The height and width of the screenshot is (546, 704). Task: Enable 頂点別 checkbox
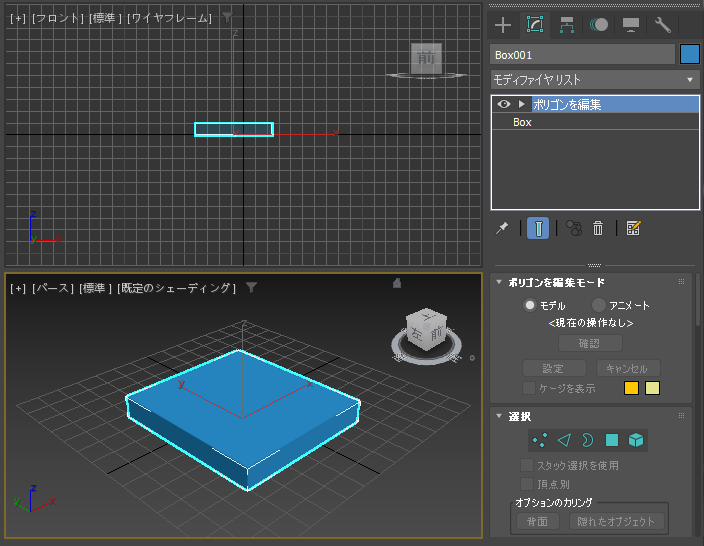(526, 484)
